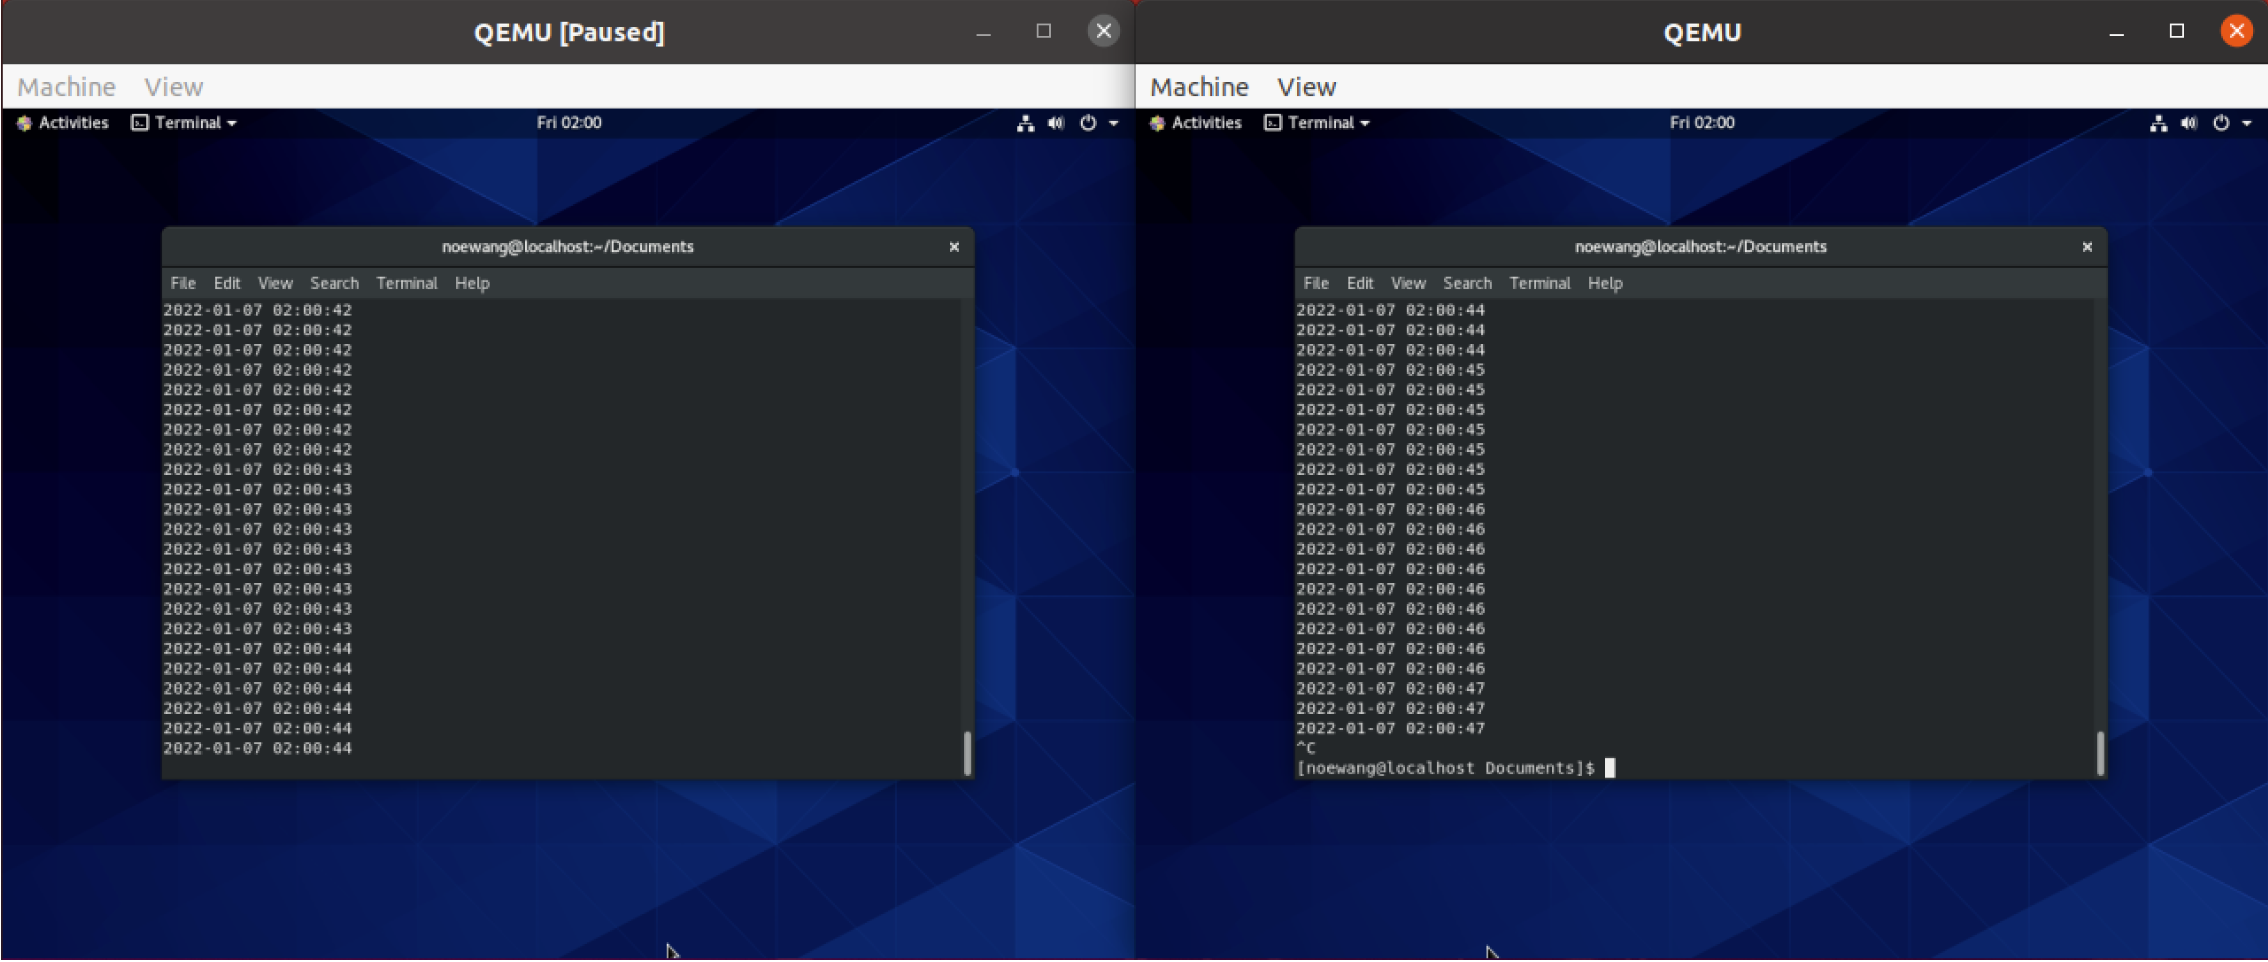The height and width of the screenshot is (962, 2268).
Task: Open the Terminal app menu dropdown in the running VM
Action: pyautogui.click(x=1319, y=123)
